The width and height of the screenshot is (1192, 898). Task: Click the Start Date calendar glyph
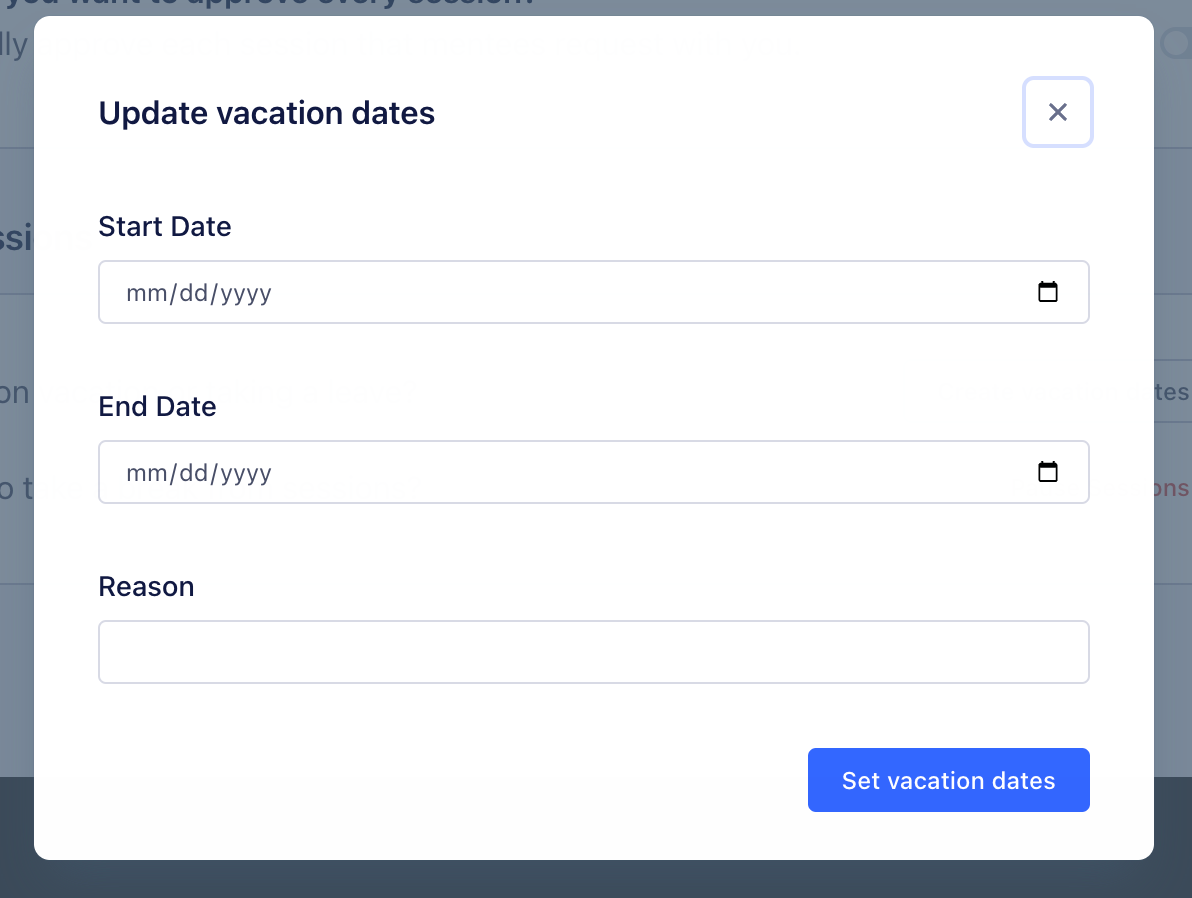(1048, 291)
